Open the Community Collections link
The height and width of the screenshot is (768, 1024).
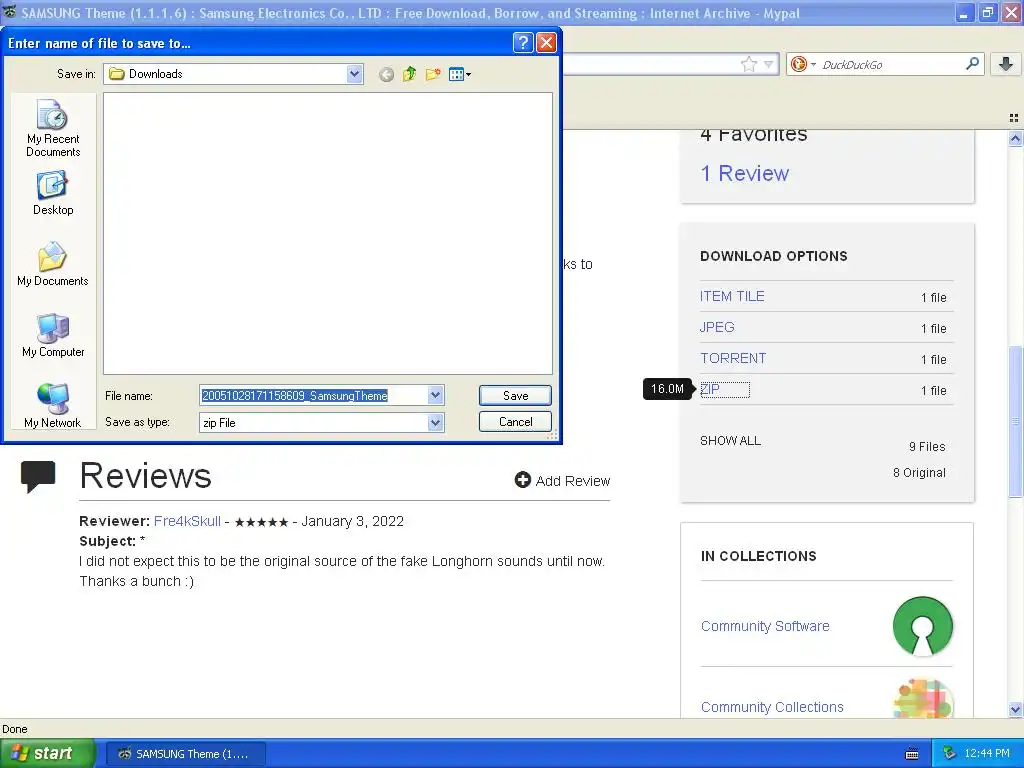pyautogui.click(x=772, y=707)
